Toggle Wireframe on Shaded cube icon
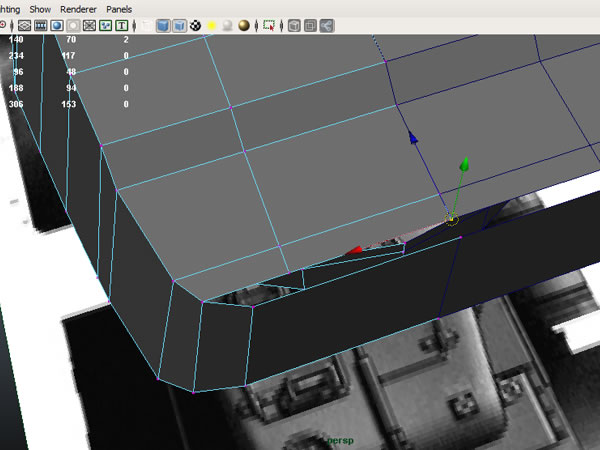 [180, 24]
